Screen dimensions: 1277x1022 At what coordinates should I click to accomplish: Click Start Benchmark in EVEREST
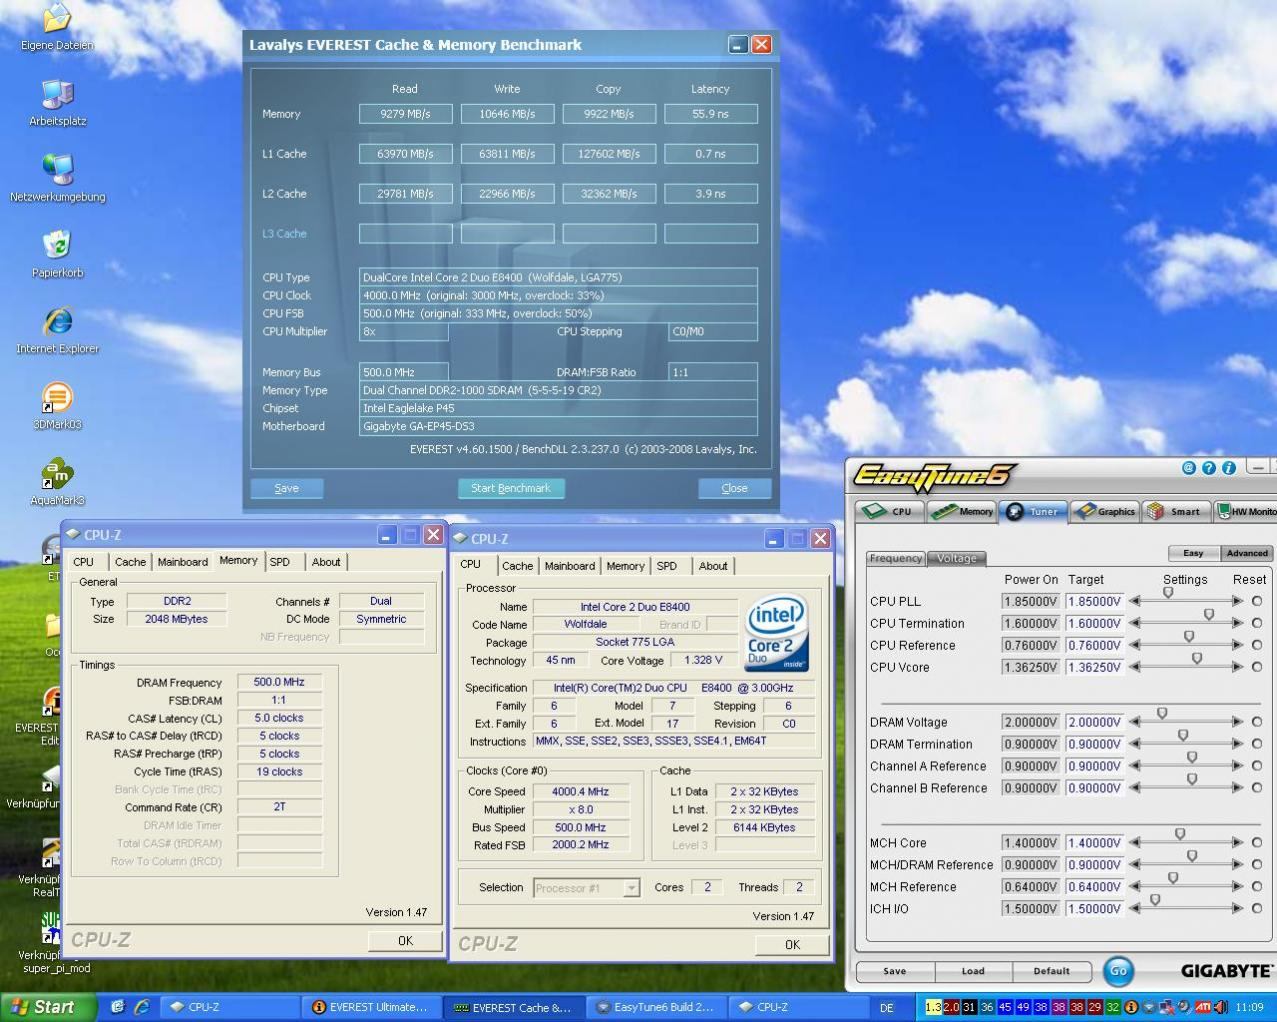(x=511, y=488)
